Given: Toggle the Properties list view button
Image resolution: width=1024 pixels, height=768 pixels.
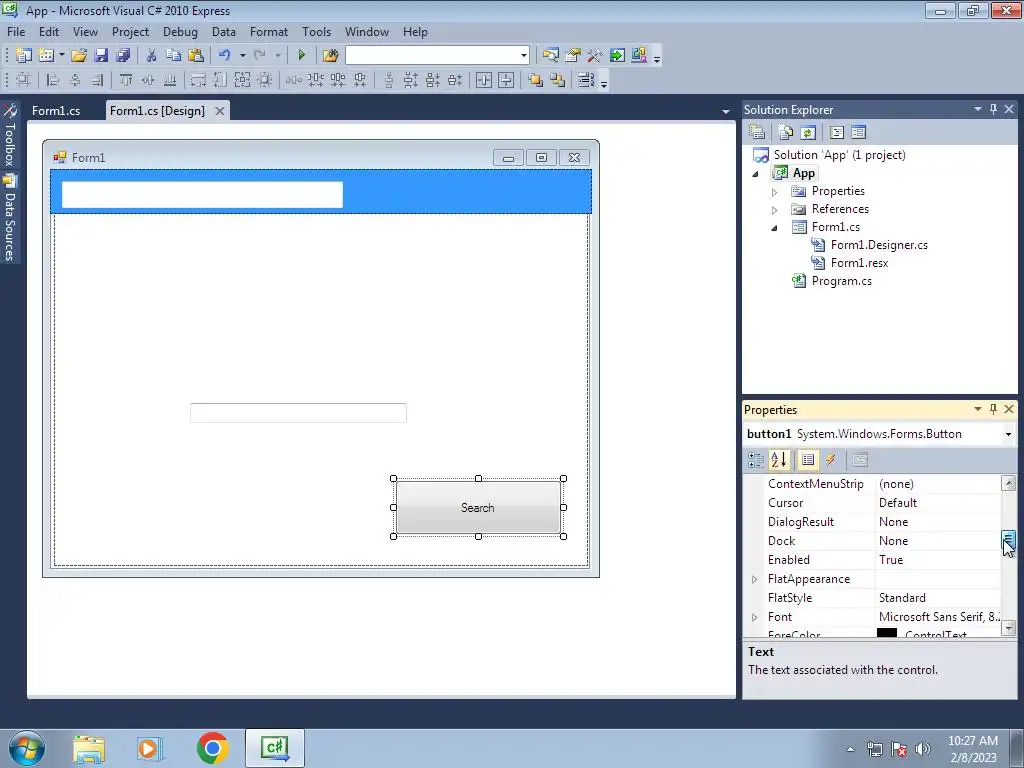Looking at the screenshot, I should click(x=808, y=460).
